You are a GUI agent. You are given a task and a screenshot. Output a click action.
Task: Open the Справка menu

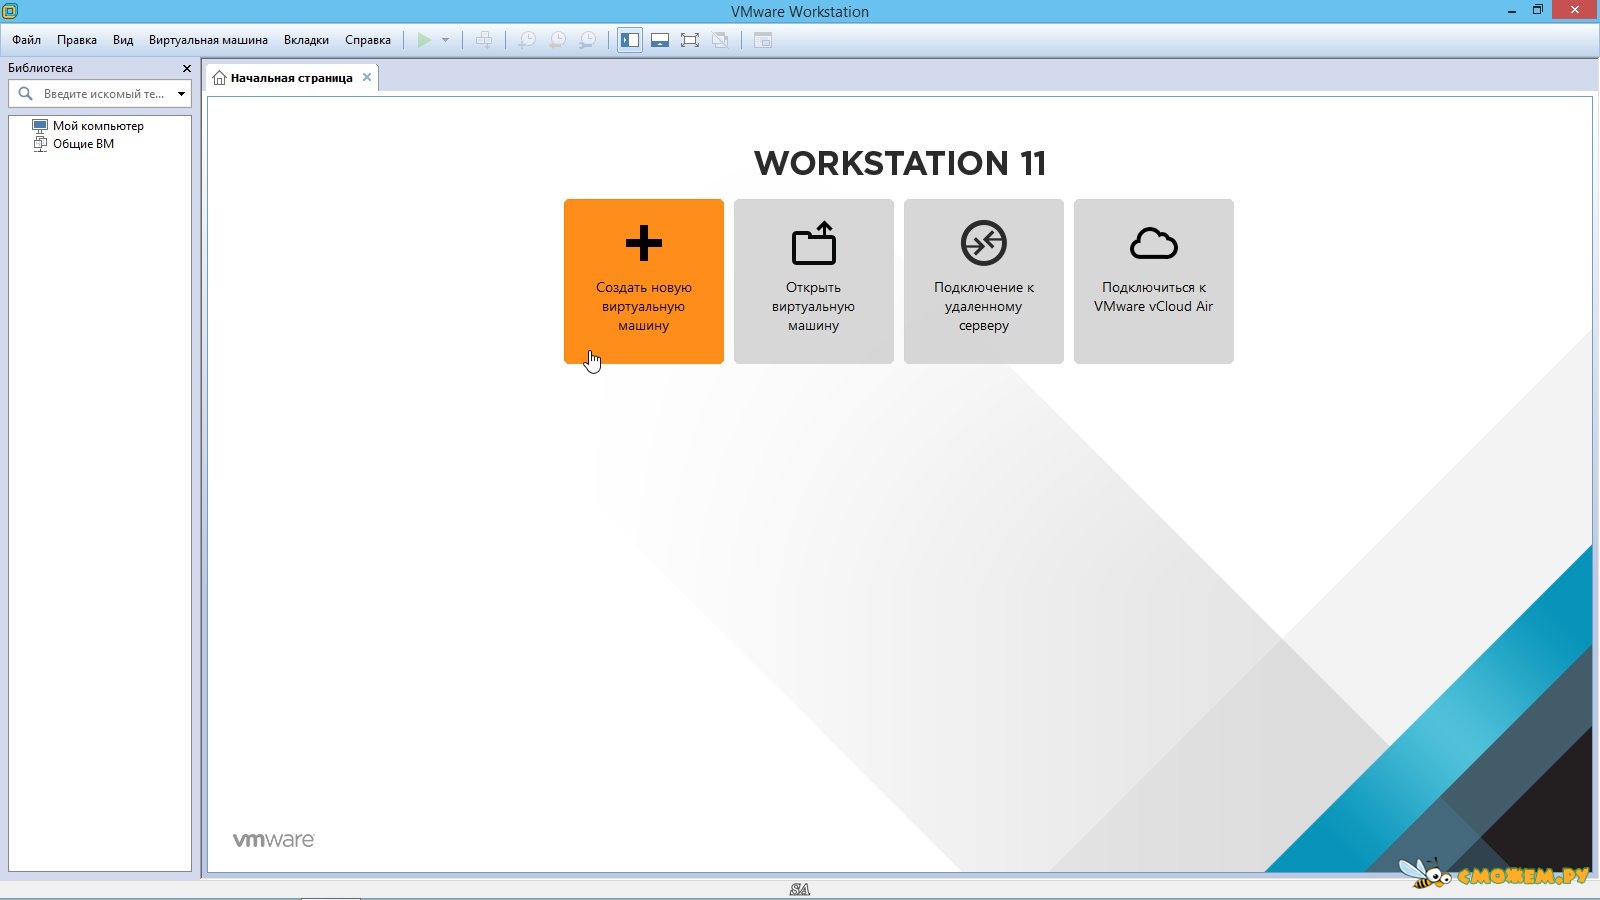(368, 40)
